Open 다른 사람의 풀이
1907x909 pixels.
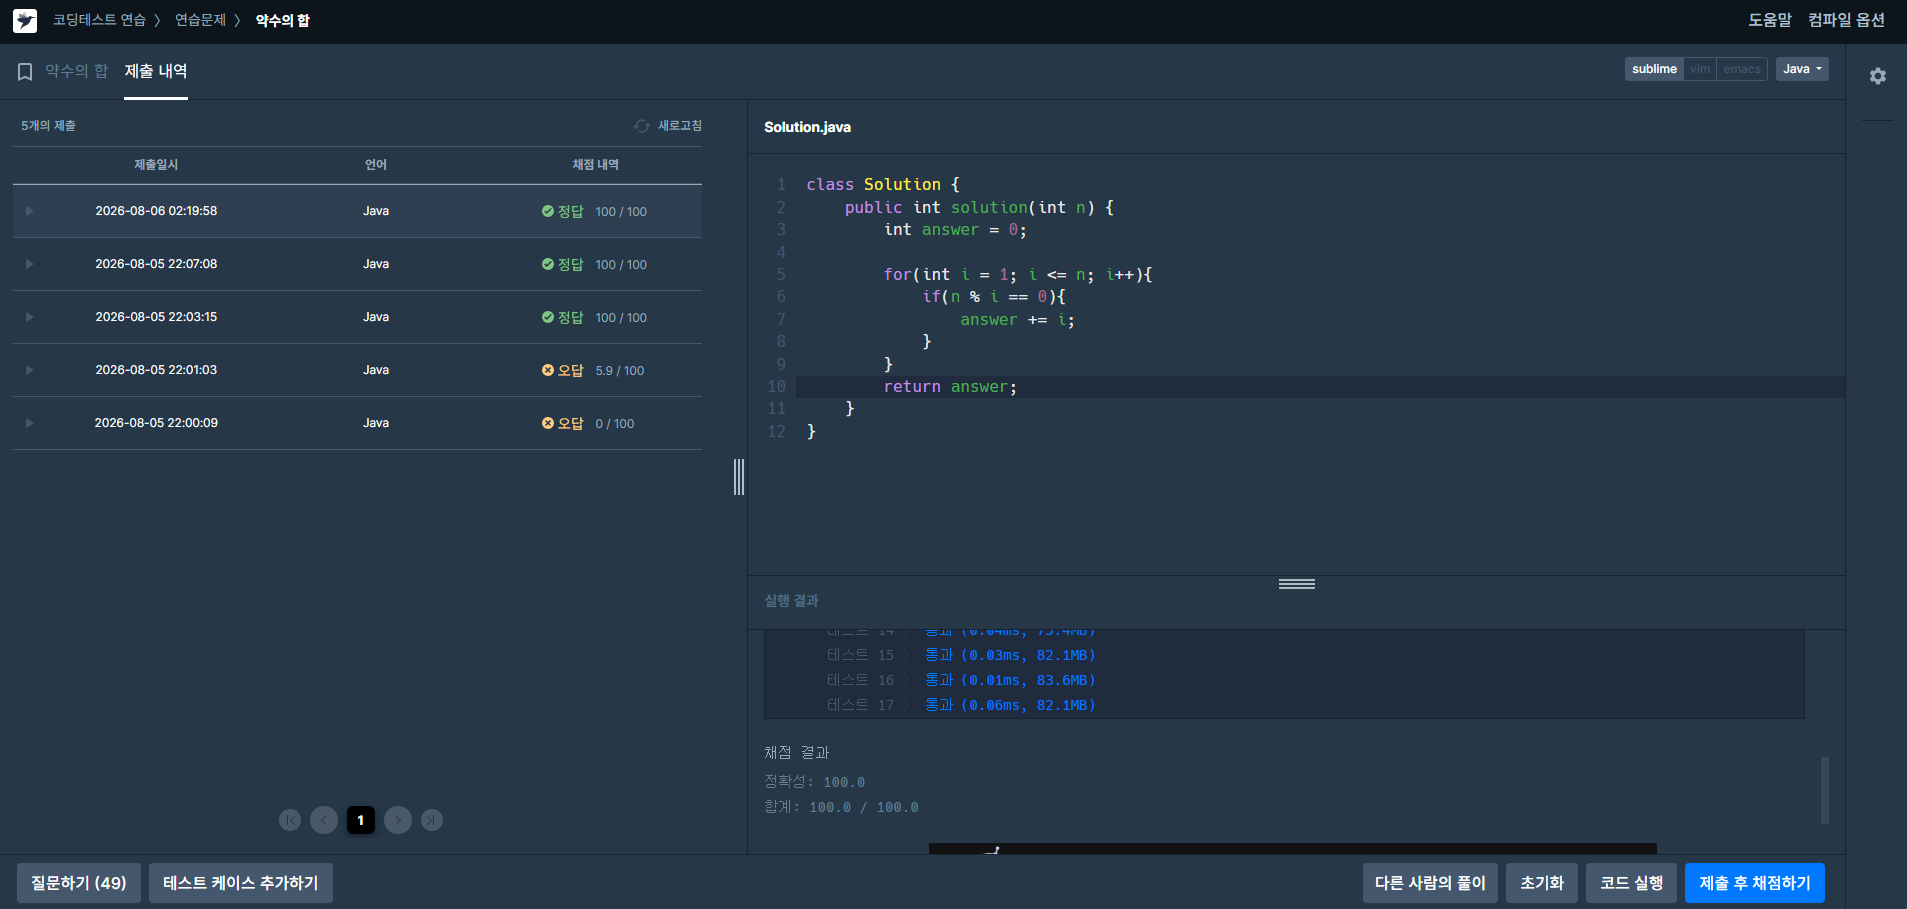[x=1430, y=883]
